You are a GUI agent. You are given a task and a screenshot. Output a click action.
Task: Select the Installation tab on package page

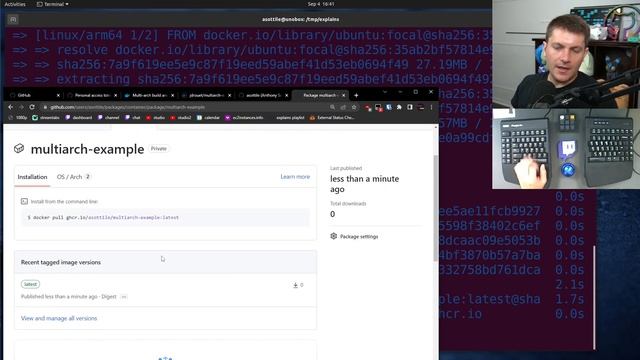32,177
